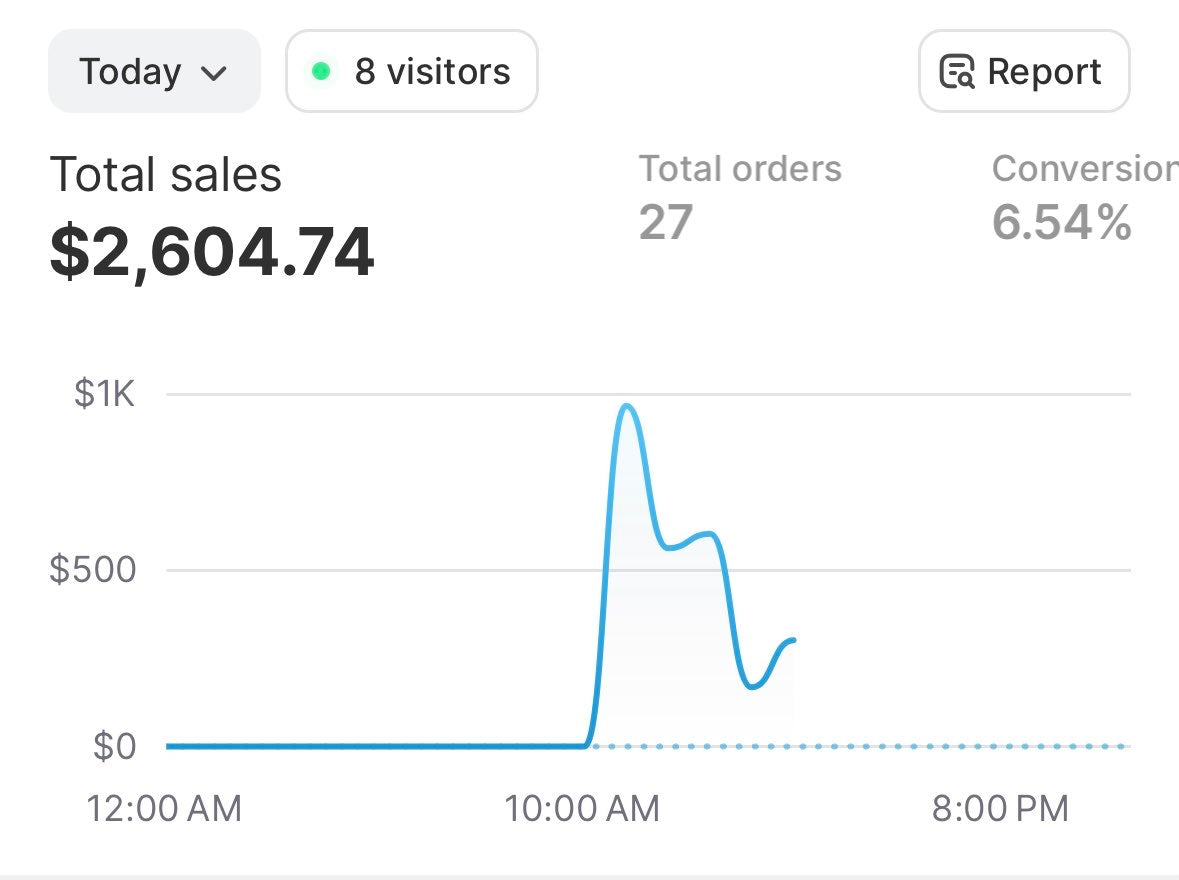Open the Today date range dropdown

154,72
